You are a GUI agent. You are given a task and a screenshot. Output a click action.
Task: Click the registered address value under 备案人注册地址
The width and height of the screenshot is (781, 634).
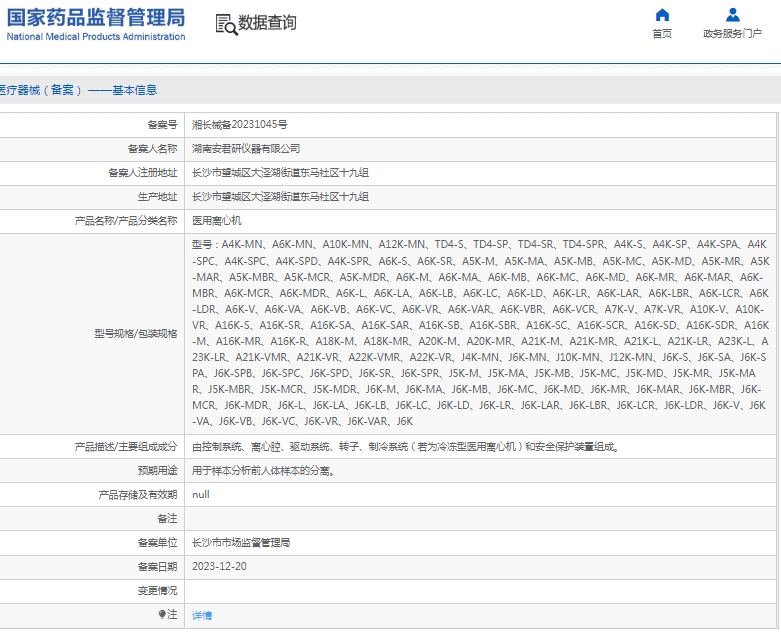280,172
